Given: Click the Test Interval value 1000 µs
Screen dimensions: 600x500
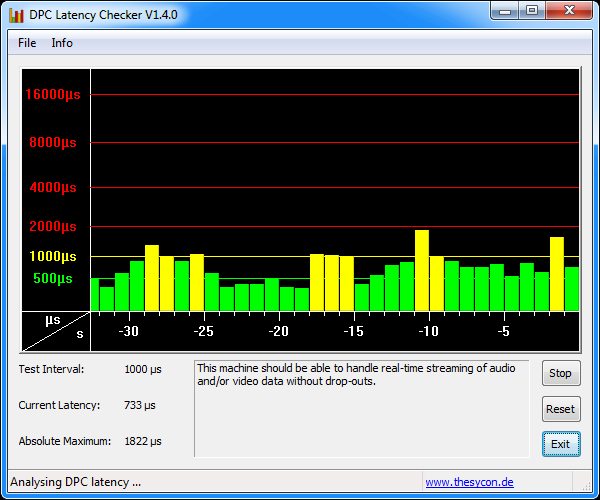Looking at the screenshot, I should click(143, 370).
